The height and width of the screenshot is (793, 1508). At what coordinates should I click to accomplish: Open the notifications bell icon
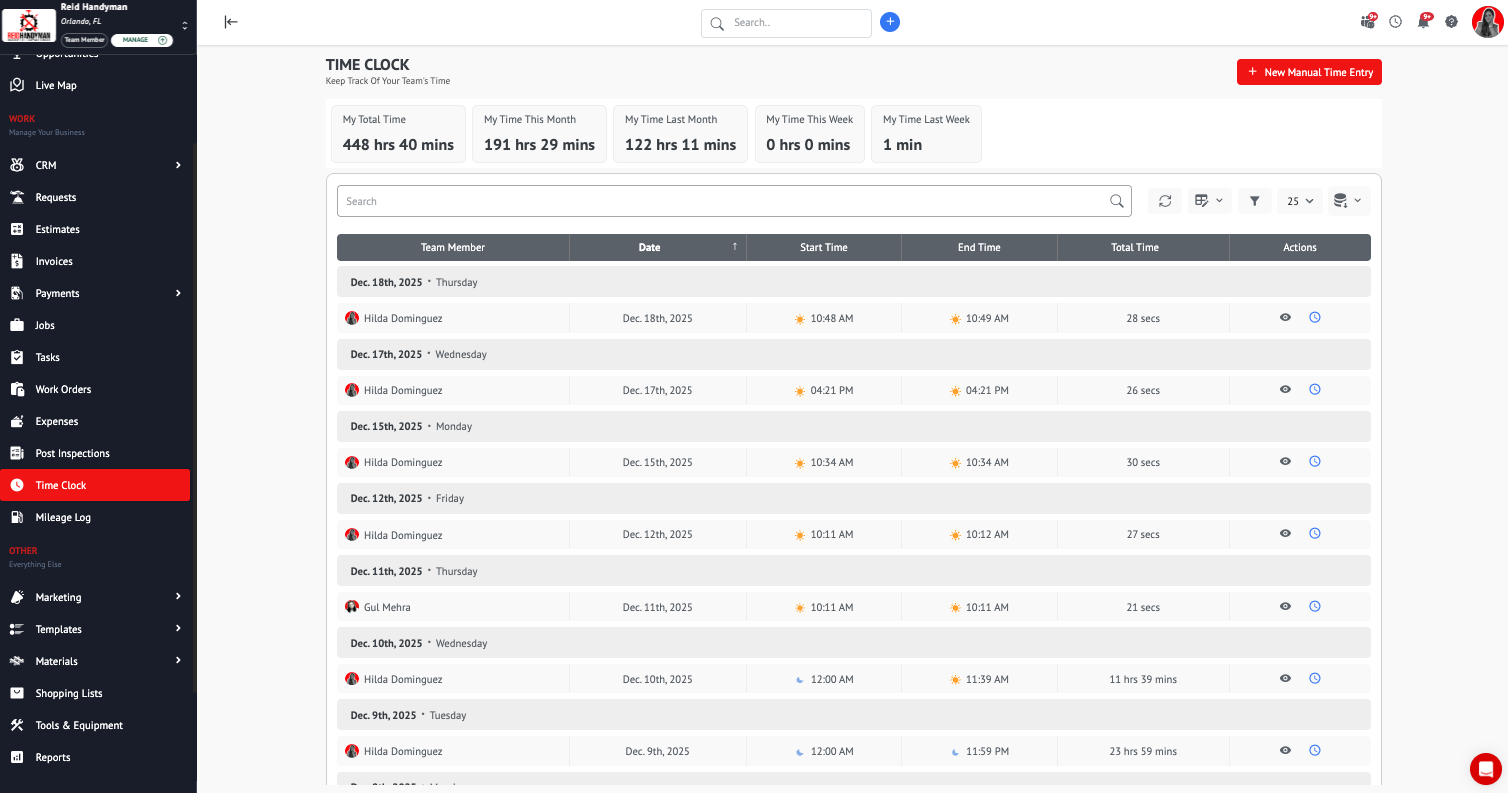[x=1423, y=22]
